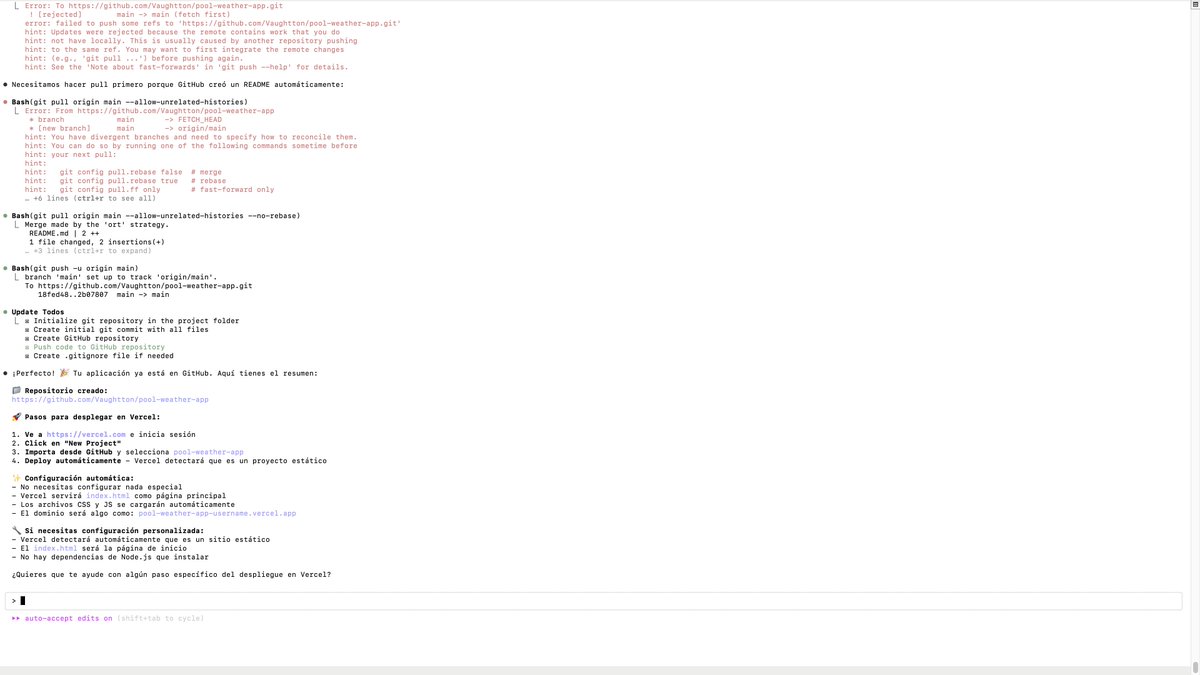Open the https://vercel.com link
Viewport: 1200px width, 675px height.
click(86, 434)
